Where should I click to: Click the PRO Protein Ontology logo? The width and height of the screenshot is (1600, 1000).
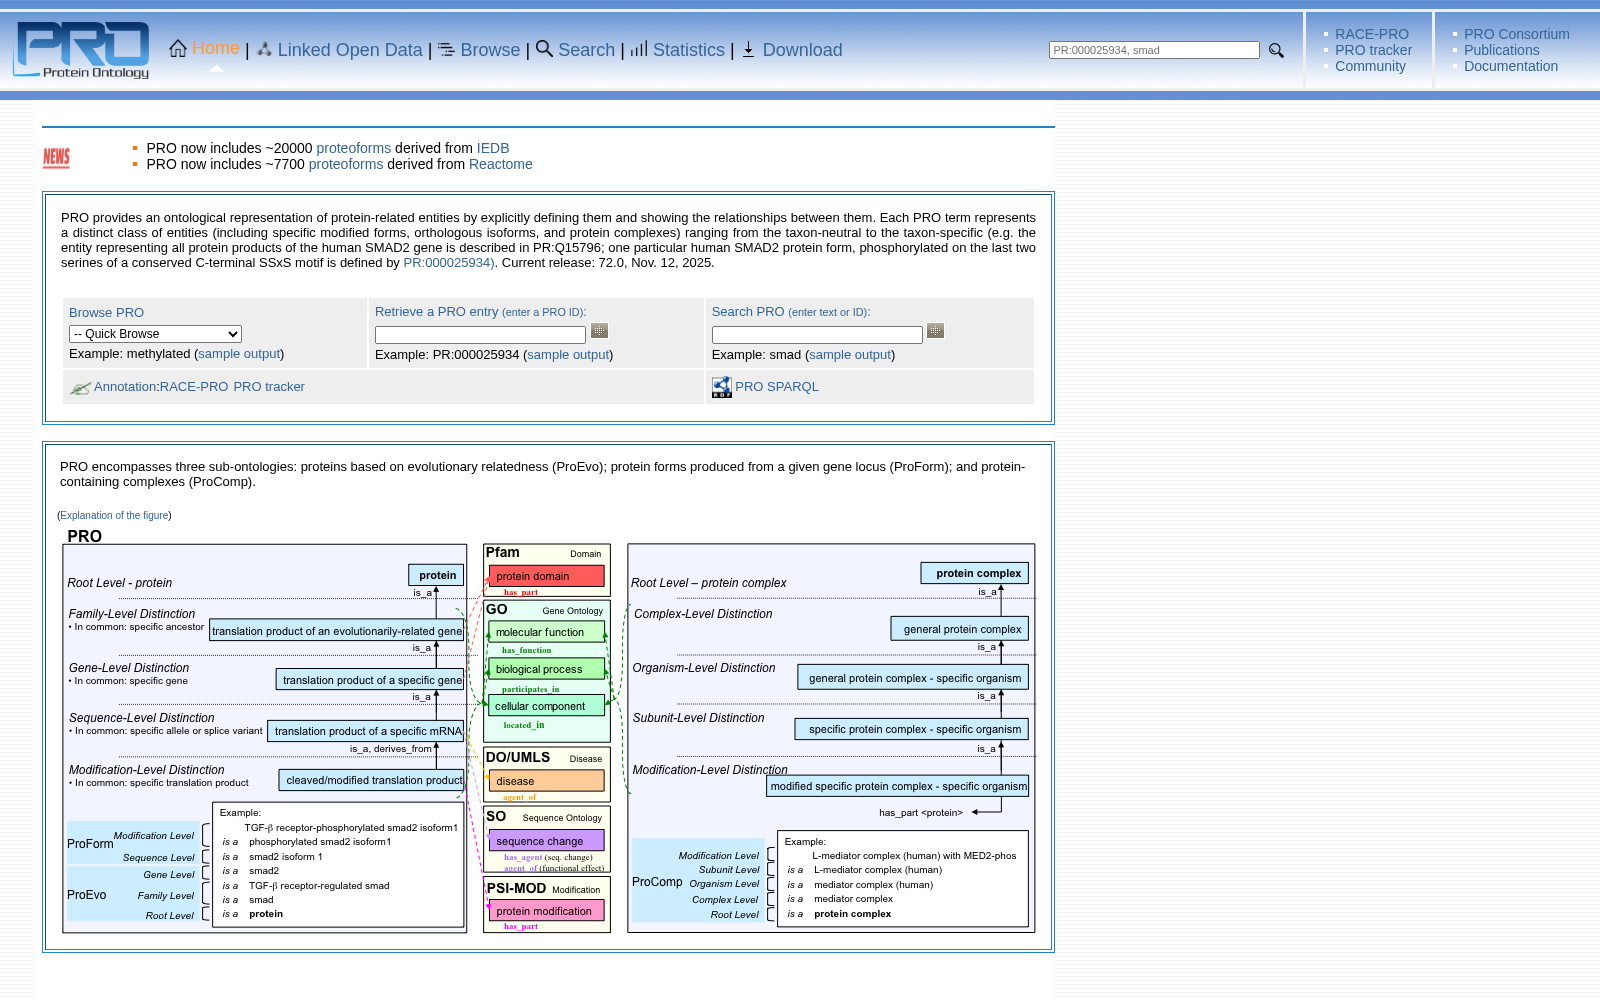pos(81,50)
